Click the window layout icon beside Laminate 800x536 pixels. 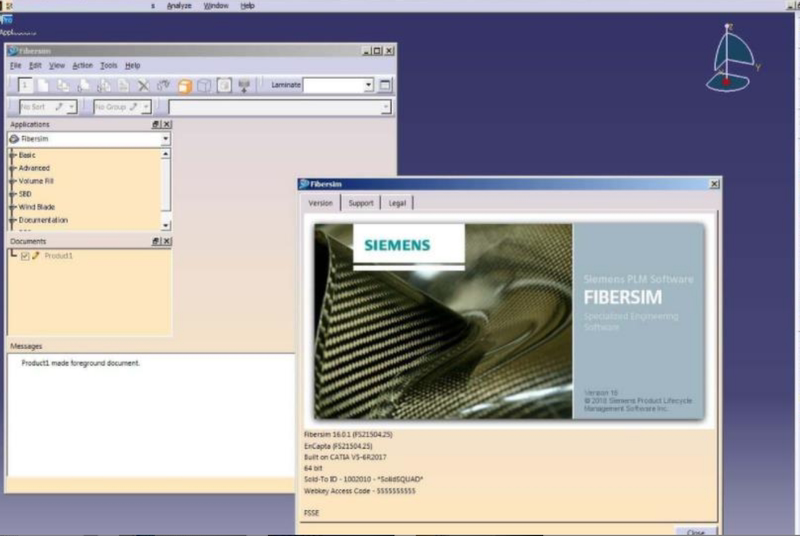pyautogui.click(x=385, y=85)
